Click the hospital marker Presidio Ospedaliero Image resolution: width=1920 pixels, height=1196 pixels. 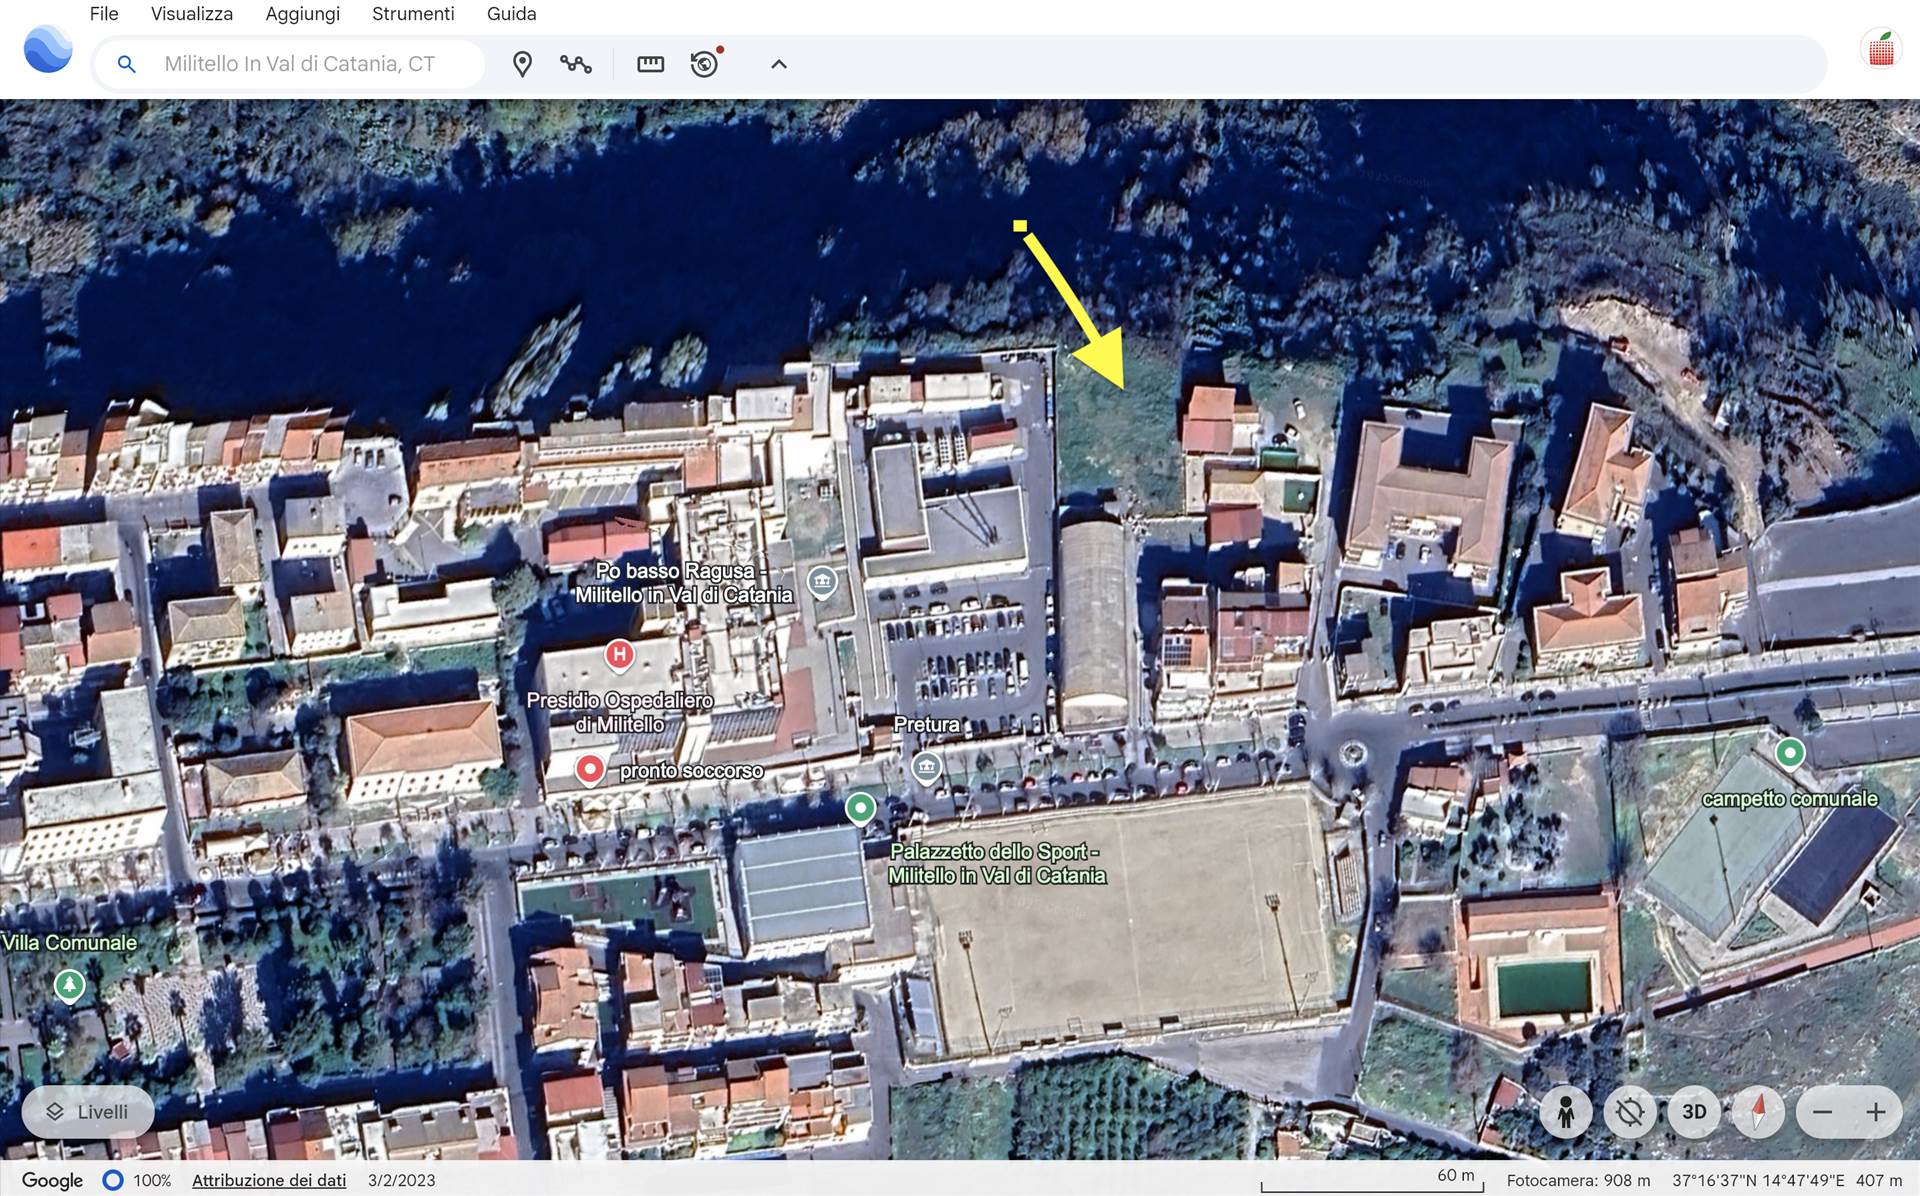click(619, 656)
